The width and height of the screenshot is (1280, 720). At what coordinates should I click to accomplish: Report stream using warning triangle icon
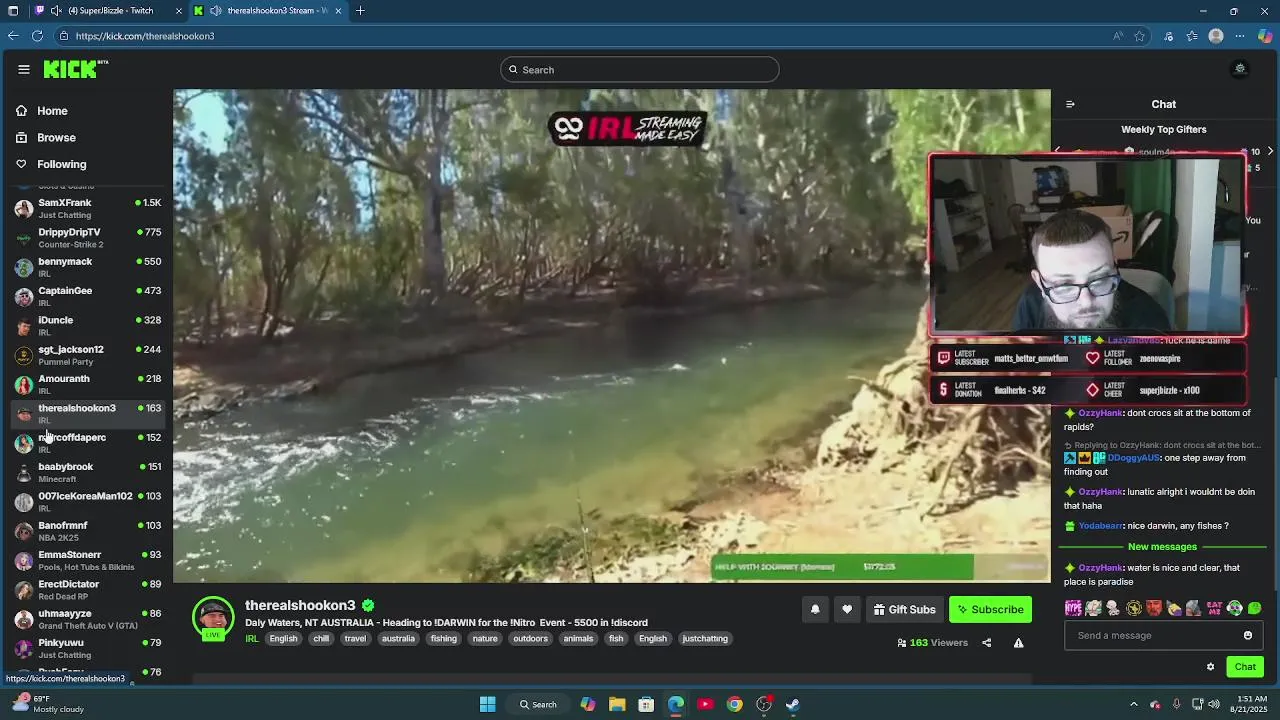coord(1018,643)
